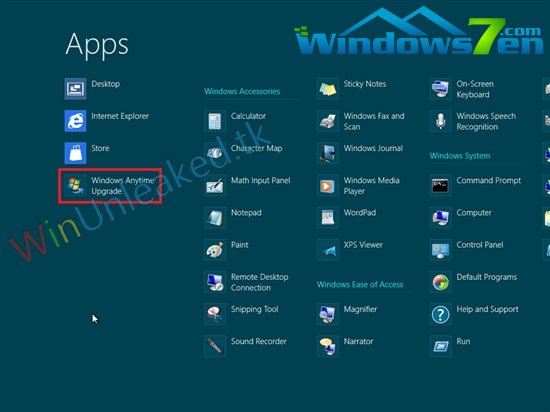Click the Sound Recorder label
Viewport: 550px width, 412px height.
[259, 342]
